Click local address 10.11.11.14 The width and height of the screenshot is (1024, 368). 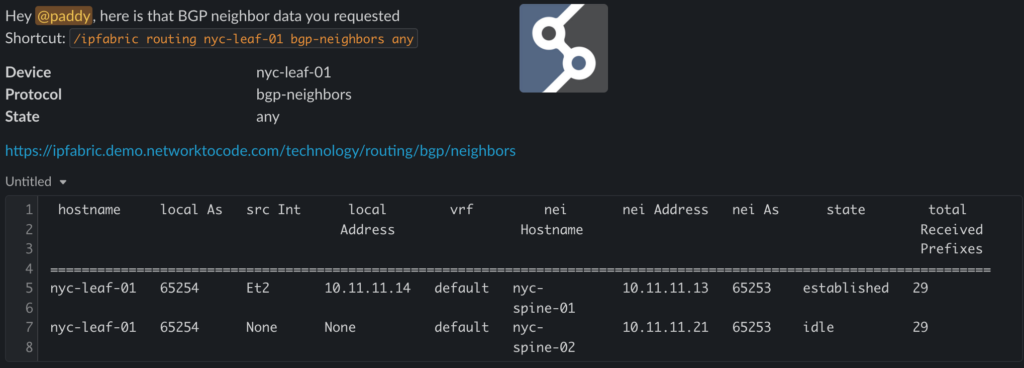tap(367, 288)
